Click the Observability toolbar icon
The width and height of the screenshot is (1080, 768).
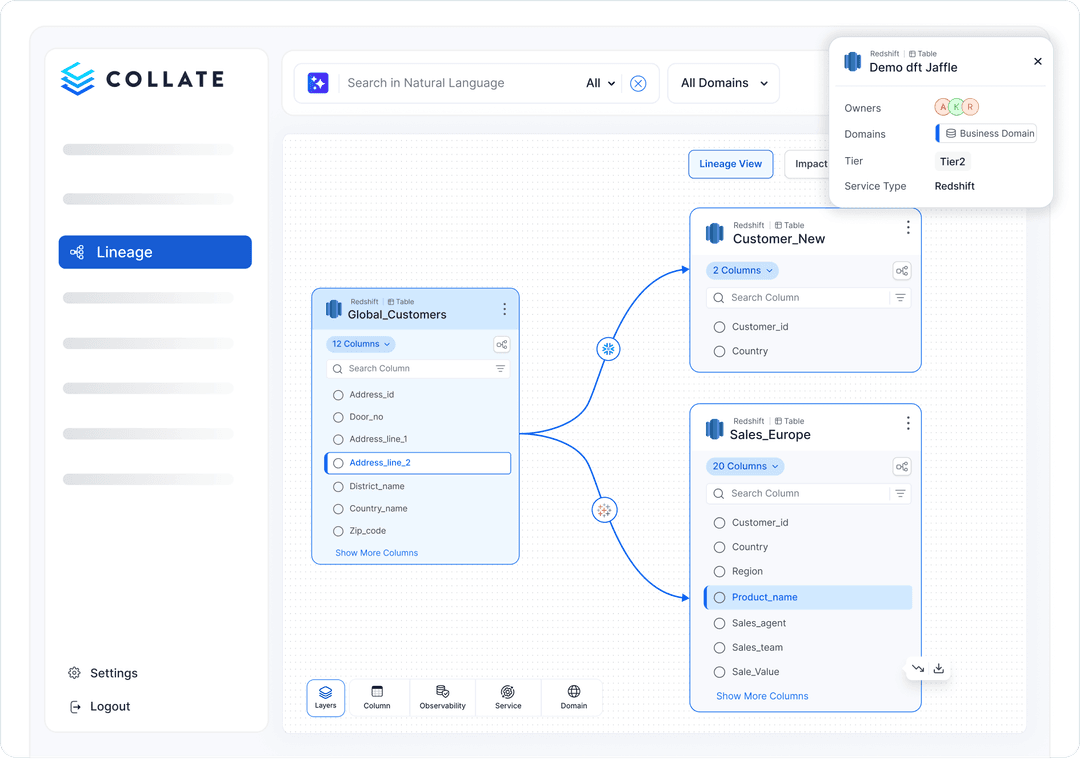click(442, 697)
